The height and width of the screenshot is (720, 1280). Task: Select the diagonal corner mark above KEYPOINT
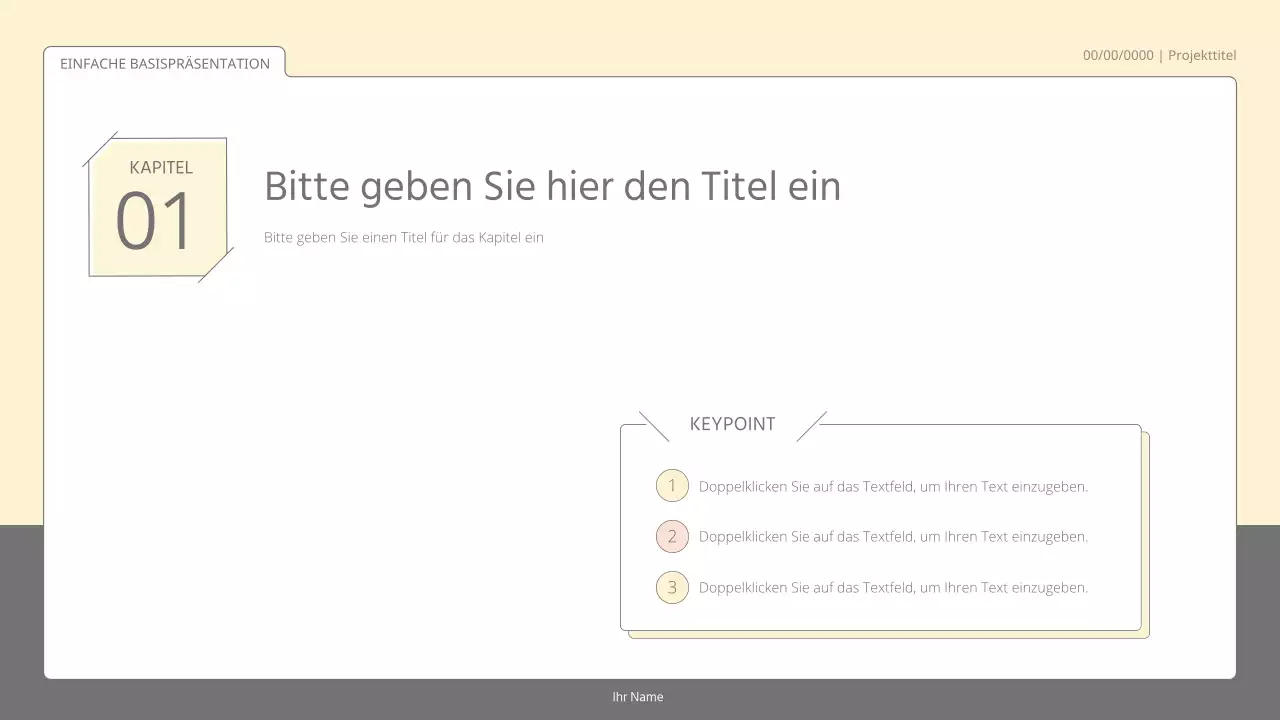pos(652,424)
